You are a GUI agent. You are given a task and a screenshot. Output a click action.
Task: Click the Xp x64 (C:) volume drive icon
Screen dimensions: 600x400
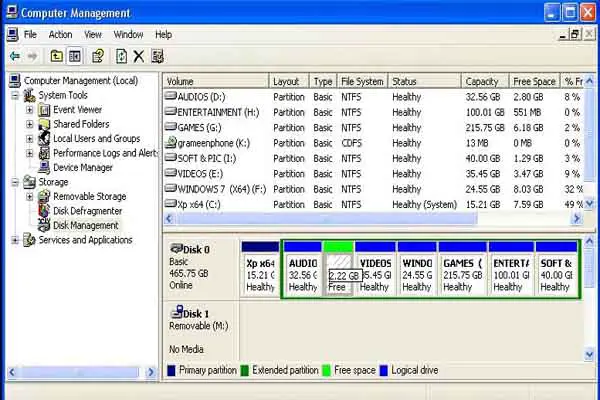click(x=170, y=204)
